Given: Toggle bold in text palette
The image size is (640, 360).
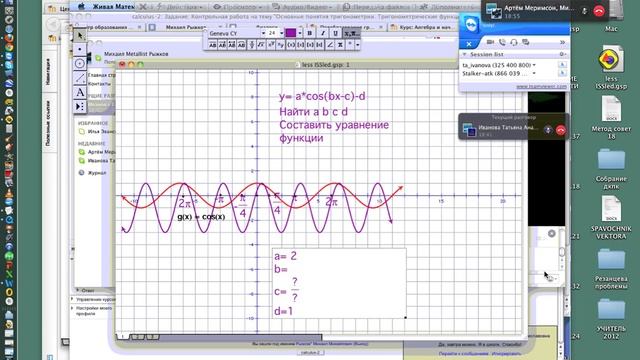Looking at the screenshot, I should (x=309, y=33).
